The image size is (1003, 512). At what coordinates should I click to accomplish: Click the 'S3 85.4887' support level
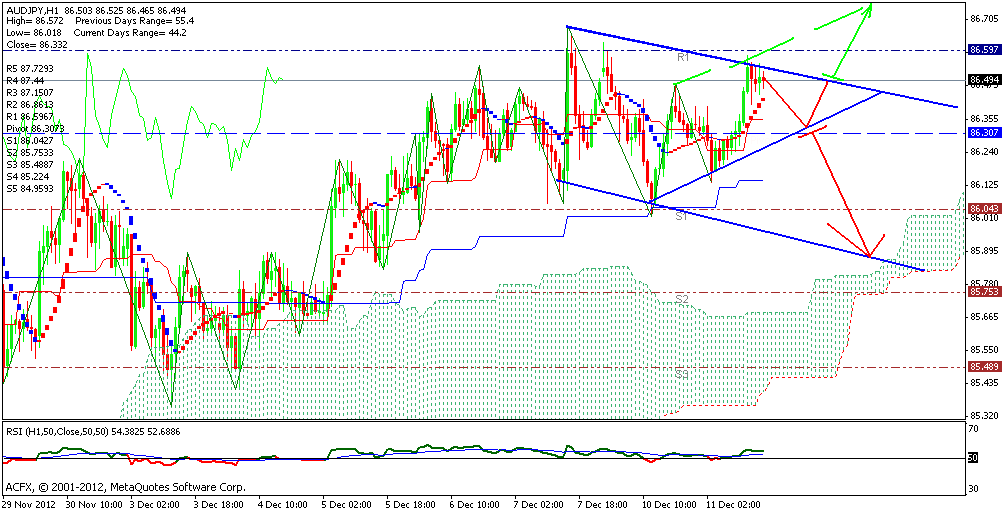[x=29, y=163]
